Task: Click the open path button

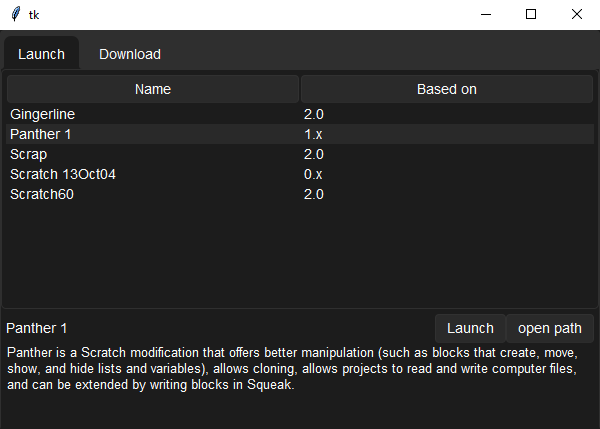Action: point(549,328)
